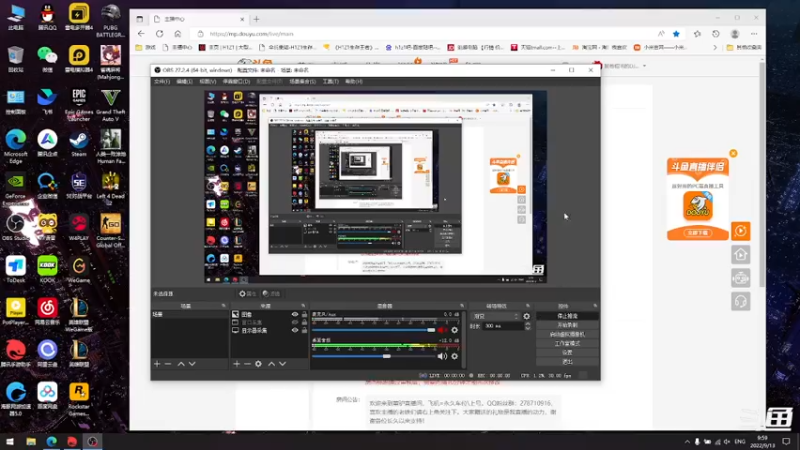This screenshot has width=800, height=450.
Task: Open Grand Theft Auto V desktop shortcut
Action: coord(110,105)
